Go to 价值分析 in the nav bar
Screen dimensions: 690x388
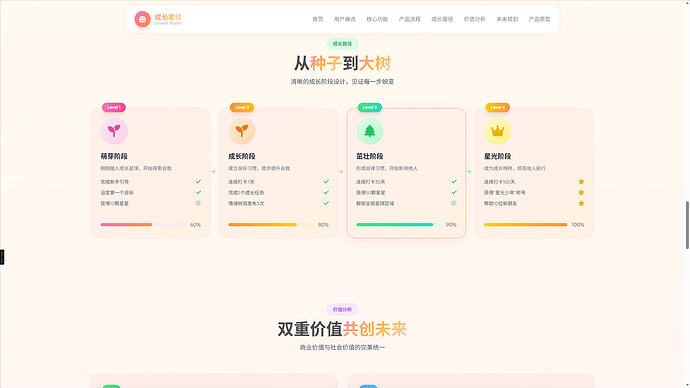coord(474,19)
